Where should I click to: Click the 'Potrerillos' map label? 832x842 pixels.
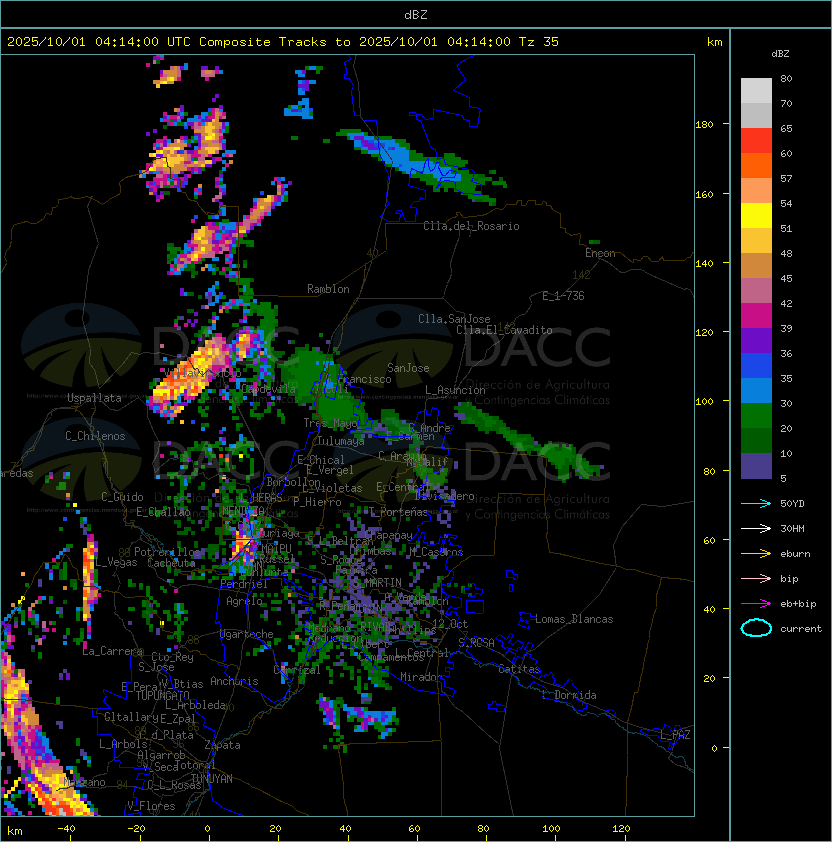167,552
